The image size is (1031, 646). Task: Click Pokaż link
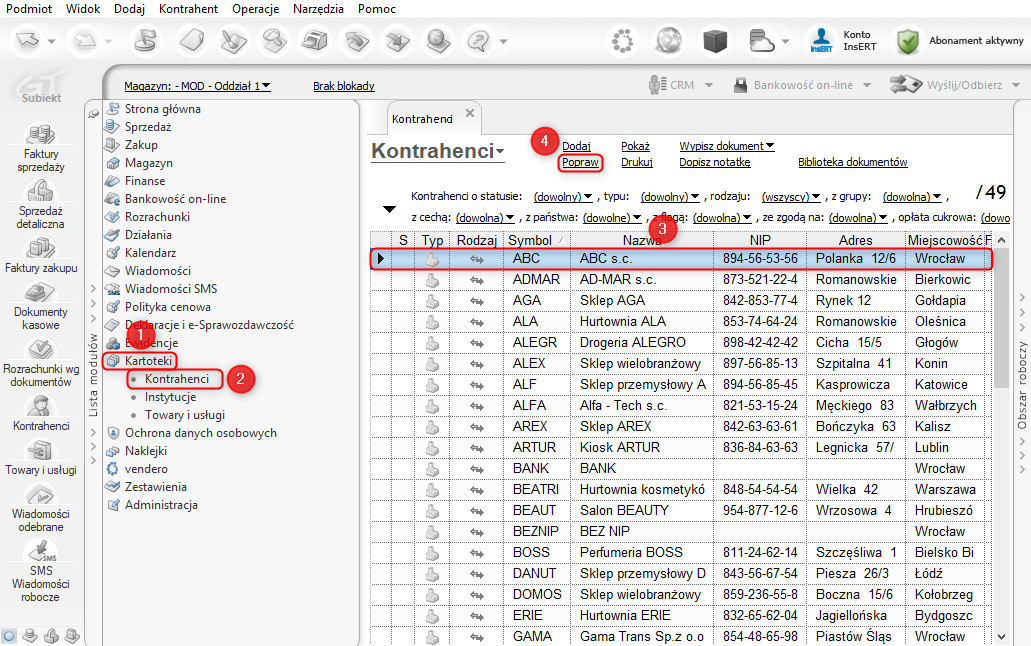(x=635, y=146)
